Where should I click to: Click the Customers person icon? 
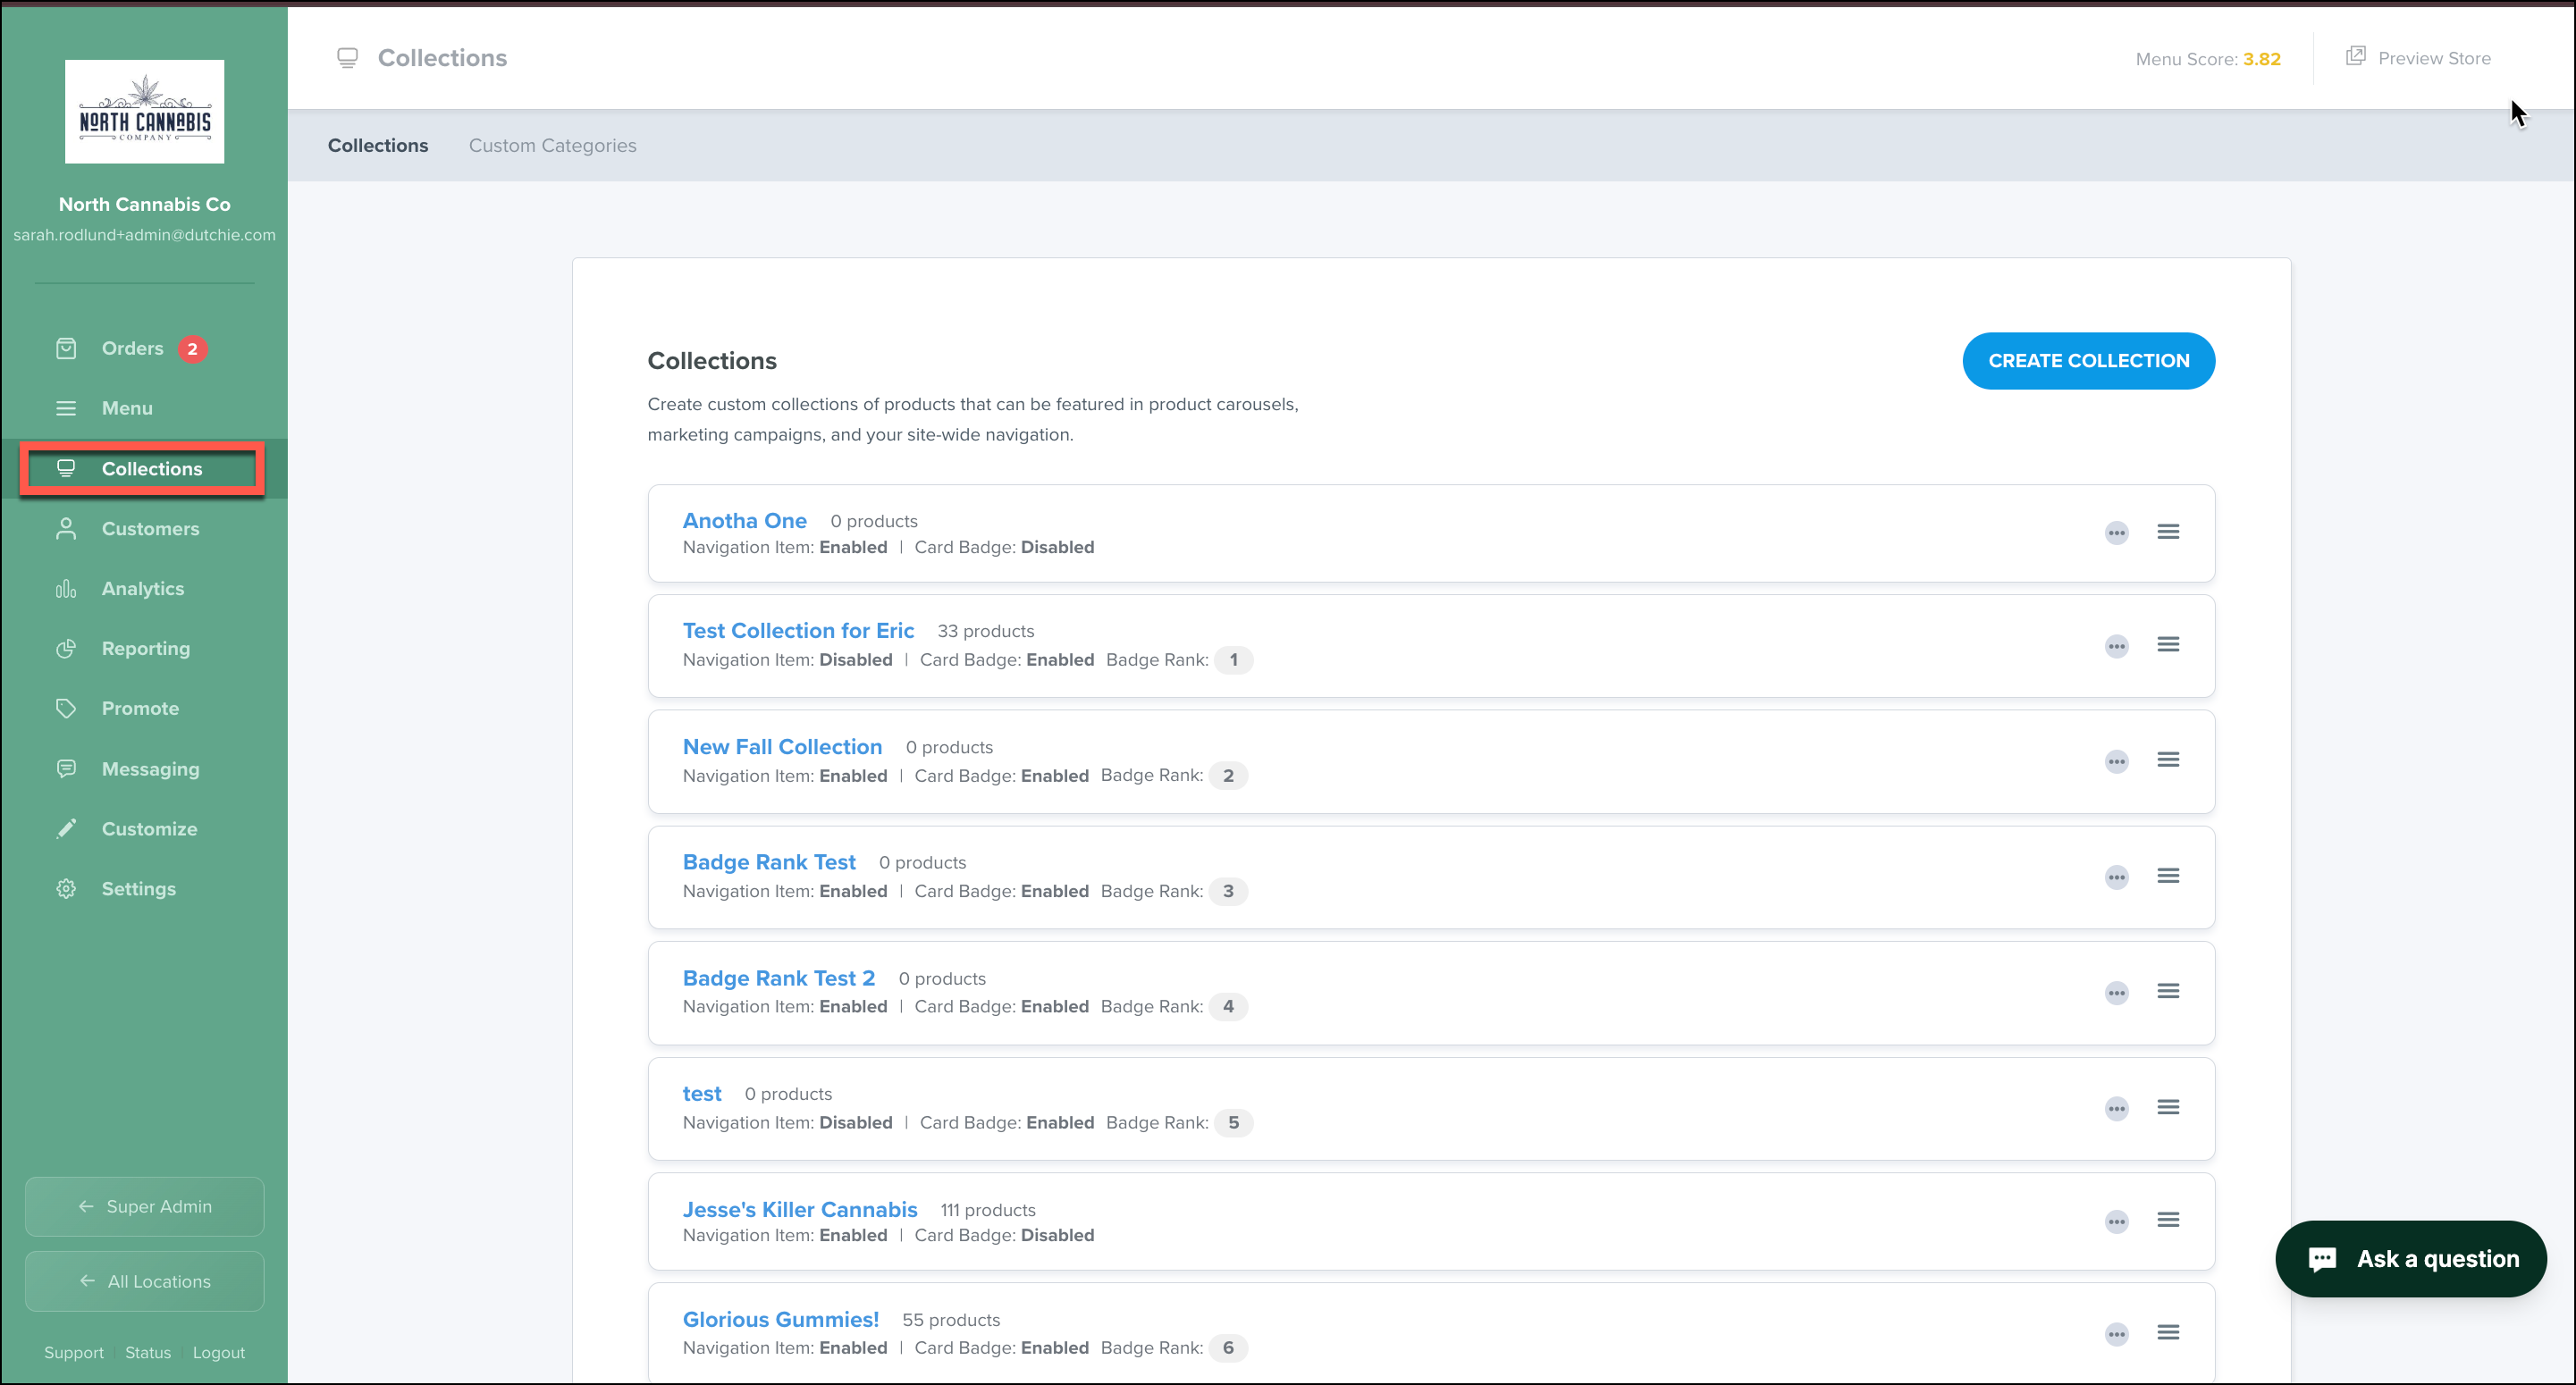[66, 529]
